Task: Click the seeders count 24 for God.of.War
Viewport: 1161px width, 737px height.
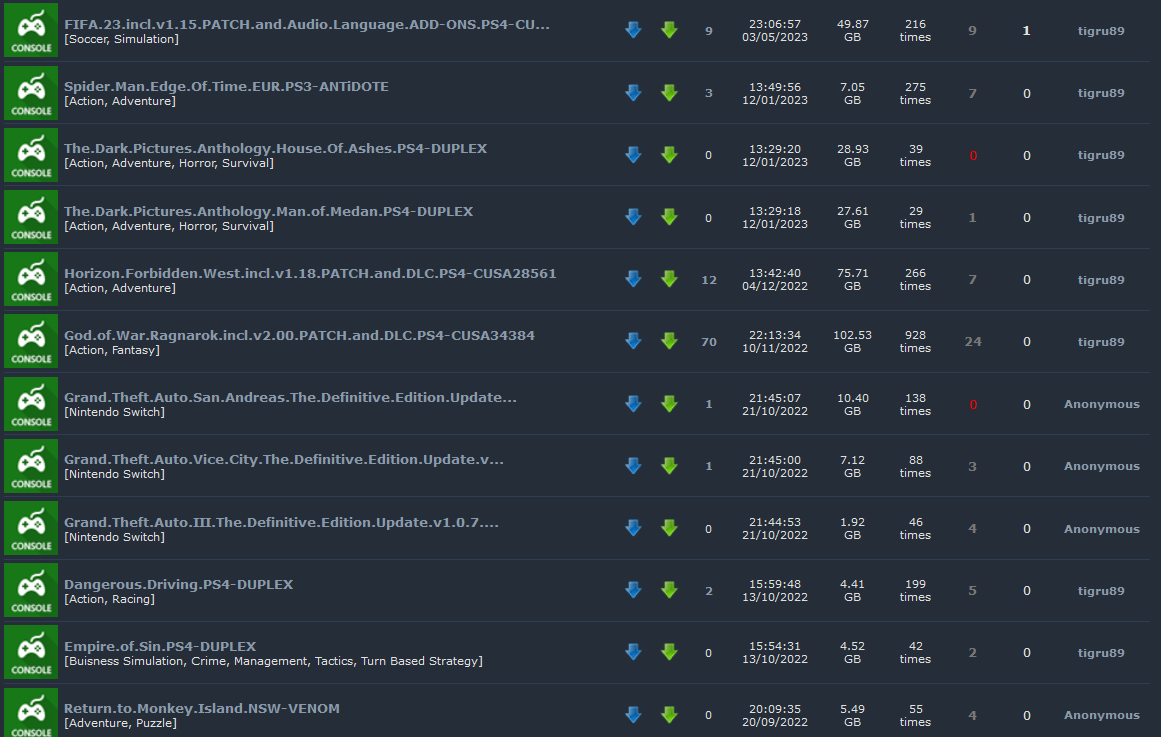Action: [973, 342]
